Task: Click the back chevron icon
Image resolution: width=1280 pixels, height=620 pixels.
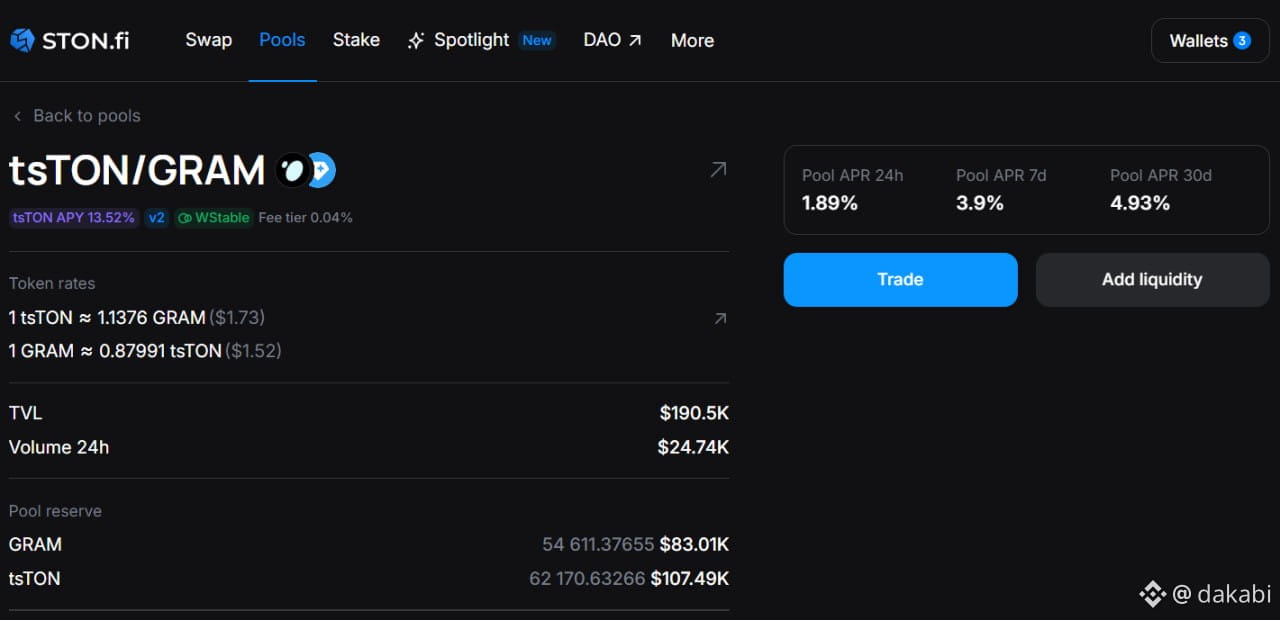Action: pyautogui.click(x=17, y=116)
